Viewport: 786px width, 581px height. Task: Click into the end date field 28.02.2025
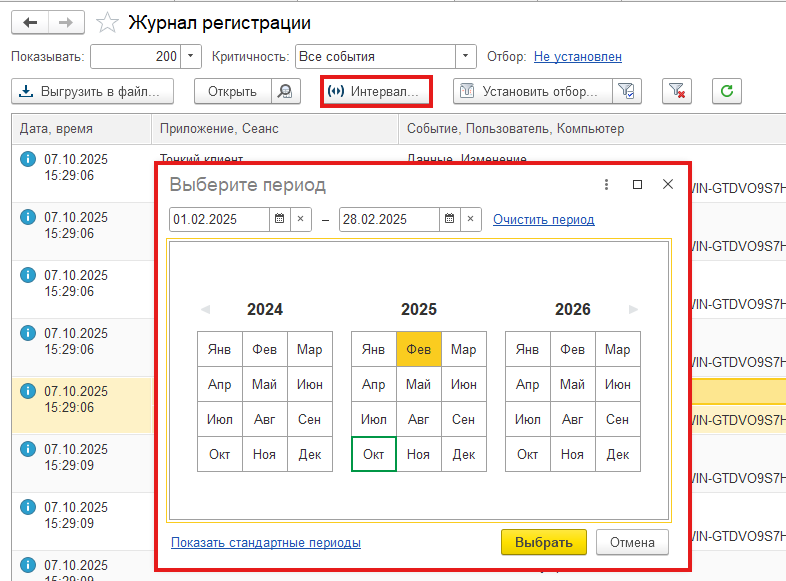(389, 219)
